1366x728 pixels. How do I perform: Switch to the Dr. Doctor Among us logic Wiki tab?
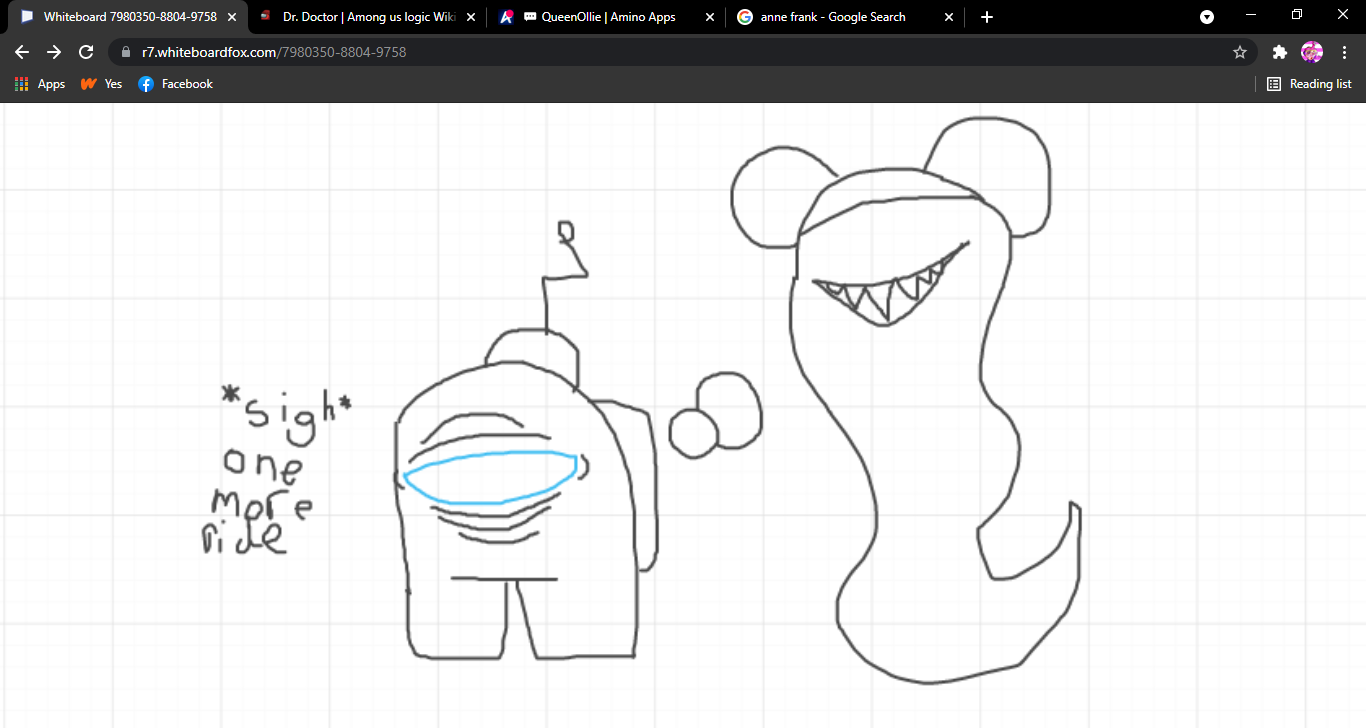367,17
